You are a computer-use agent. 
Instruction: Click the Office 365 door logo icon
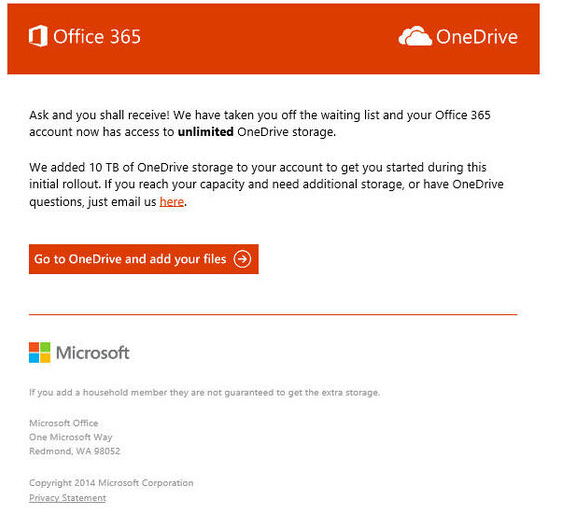[38, 36]
